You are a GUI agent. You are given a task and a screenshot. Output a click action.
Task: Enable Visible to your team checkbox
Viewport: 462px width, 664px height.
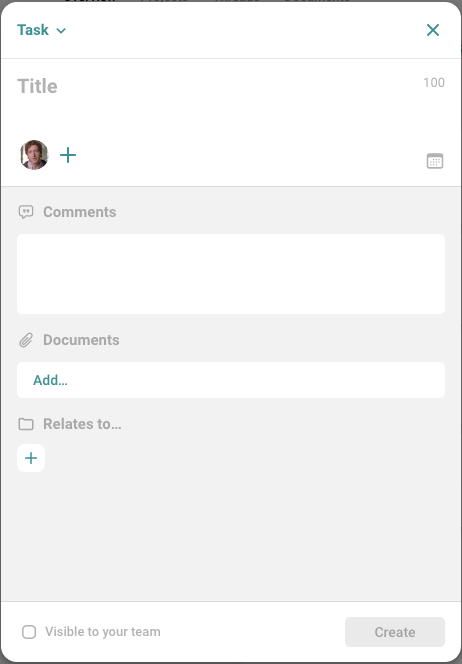point(29,632)
